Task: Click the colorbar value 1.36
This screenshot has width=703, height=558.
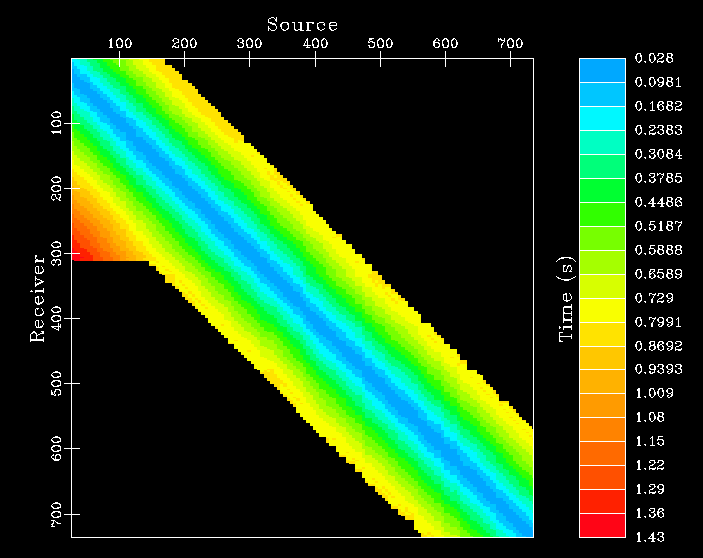Action: point(650,513)
